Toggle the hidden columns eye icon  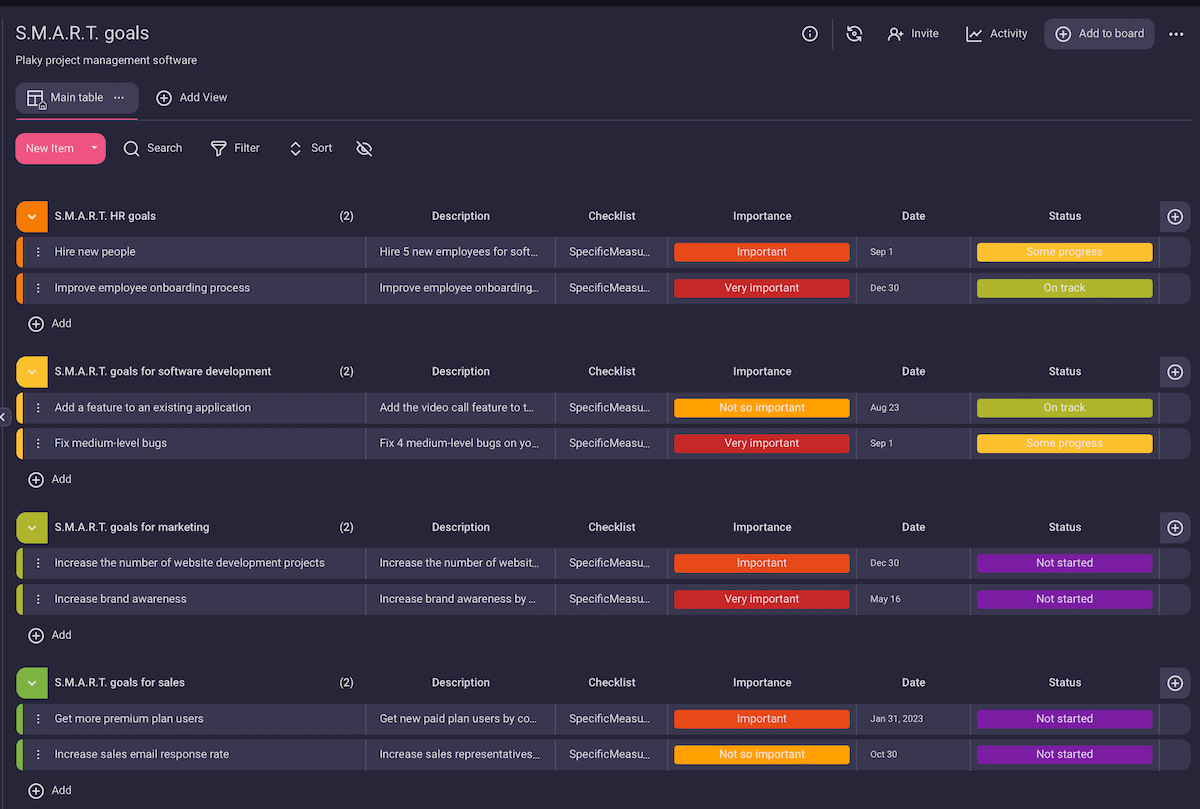pos(364,148)
